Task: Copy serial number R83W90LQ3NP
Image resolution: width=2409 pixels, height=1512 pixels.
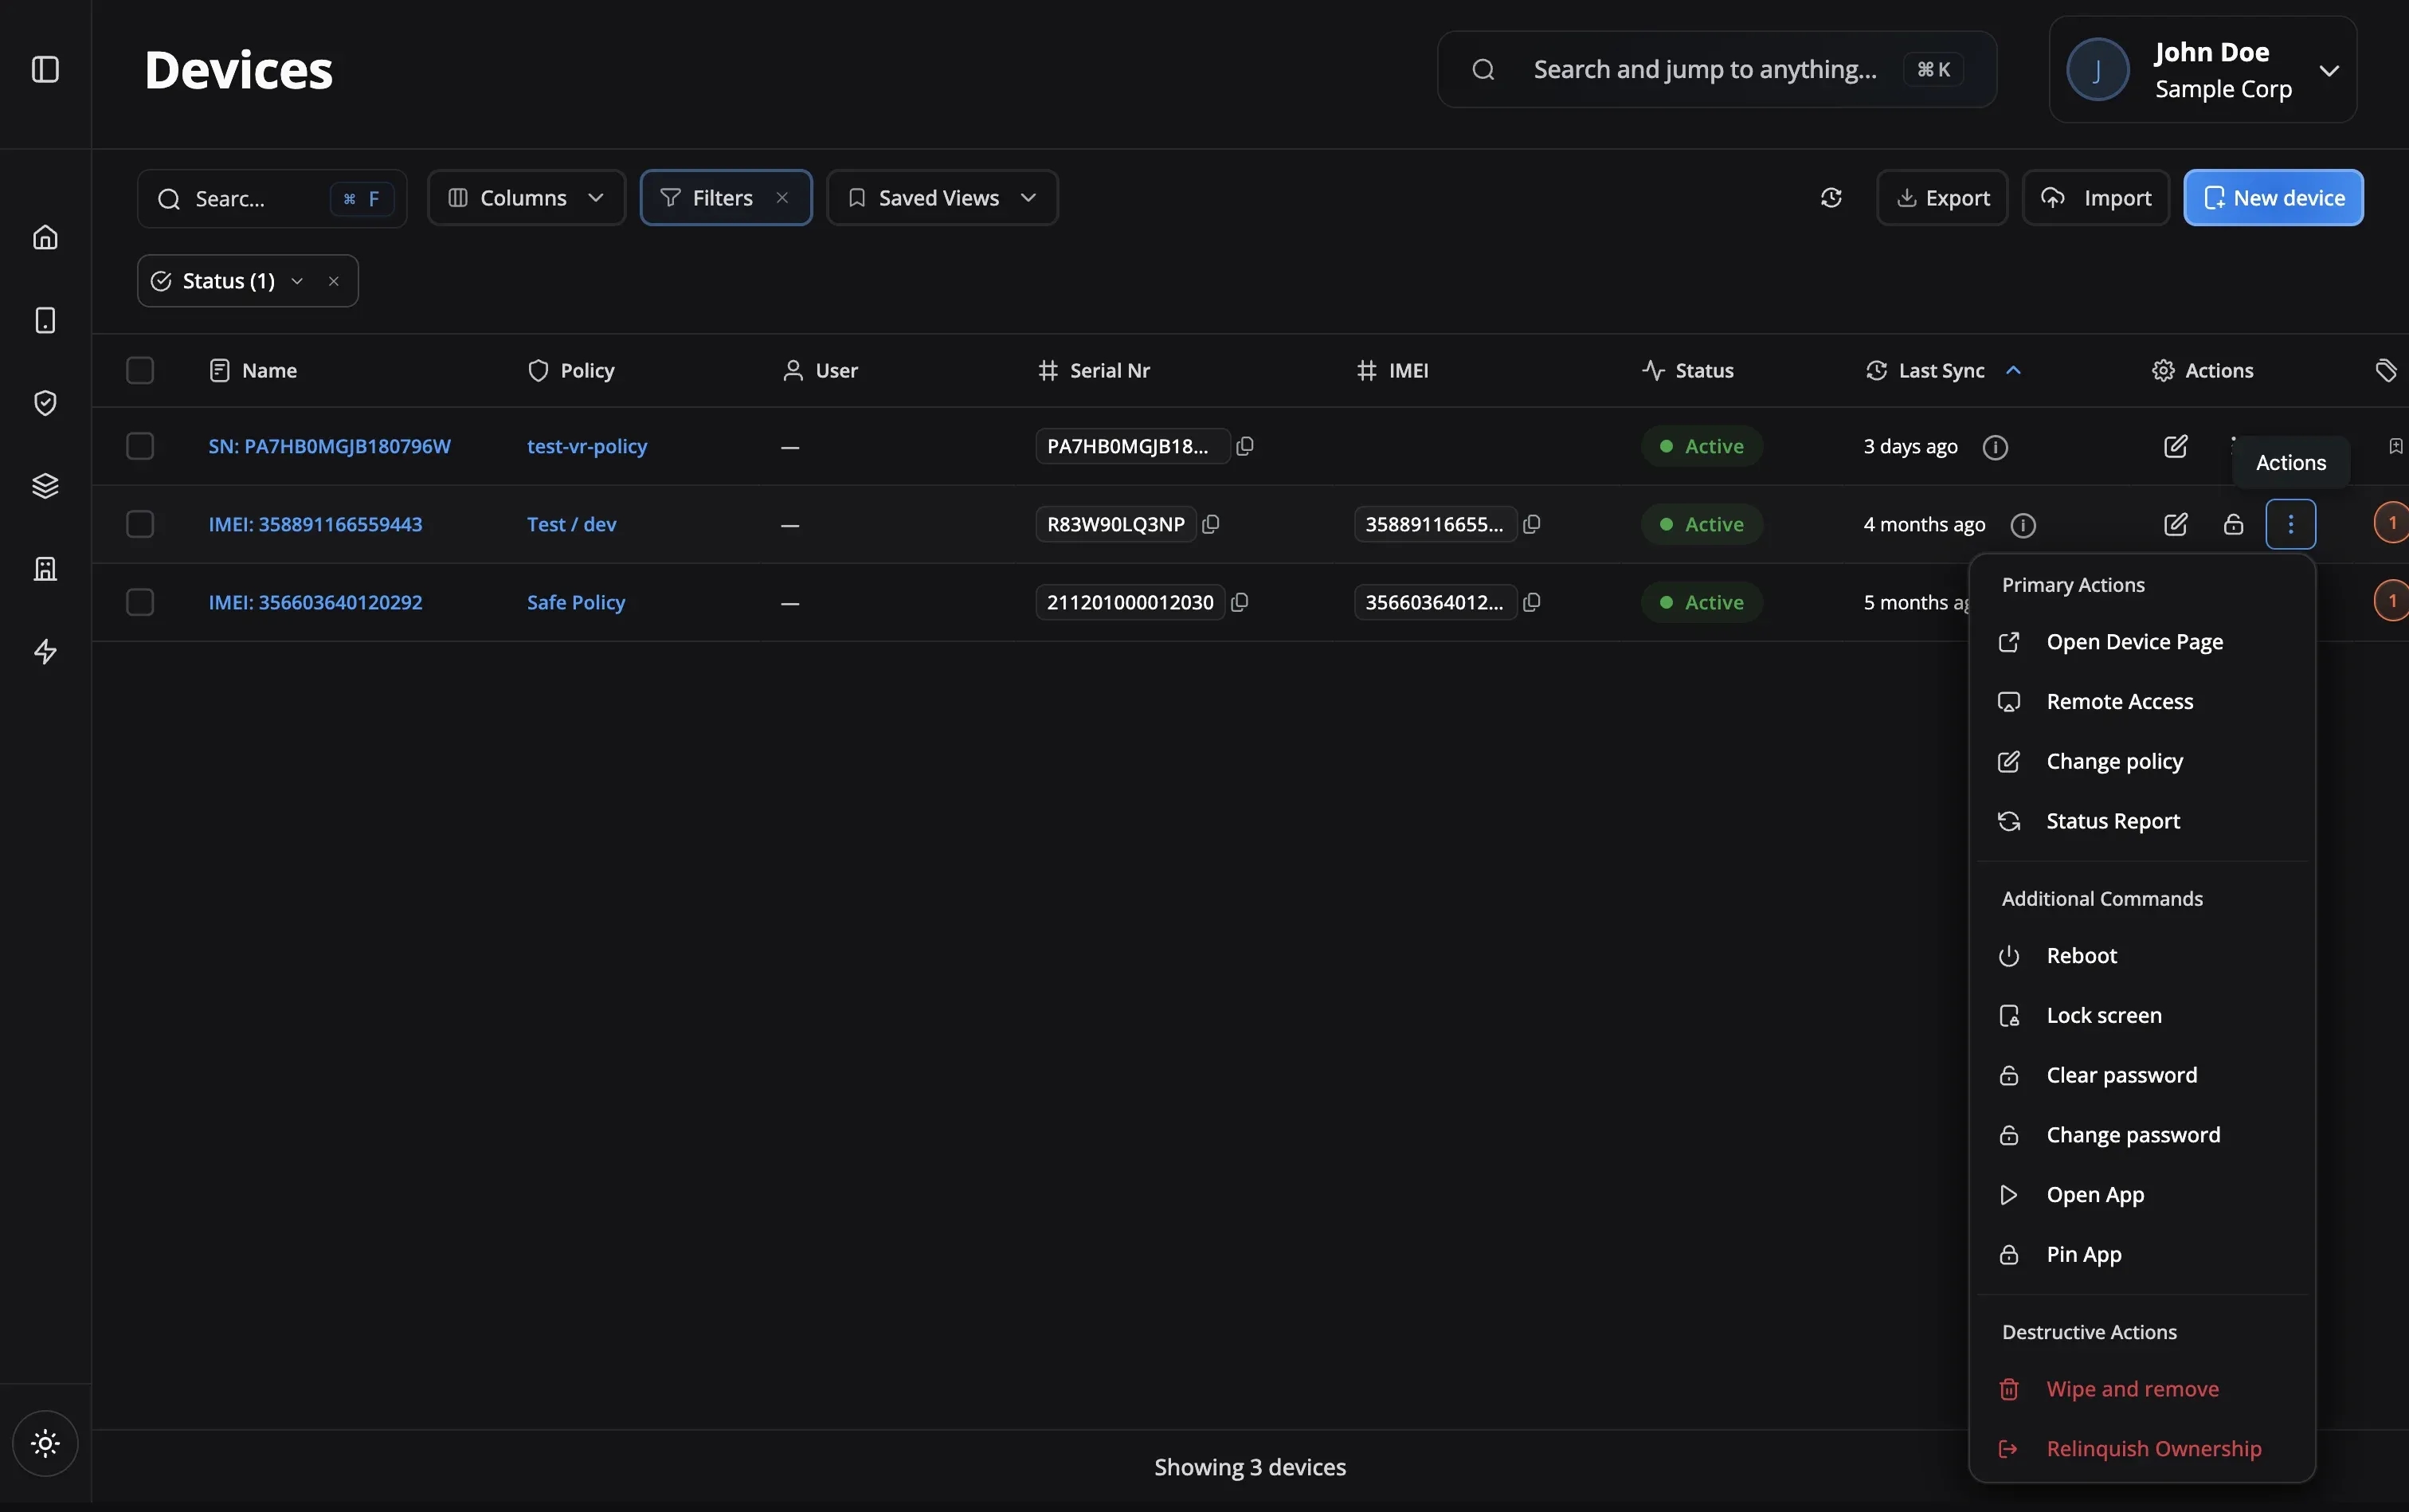Action: [x=1211, y=524]
